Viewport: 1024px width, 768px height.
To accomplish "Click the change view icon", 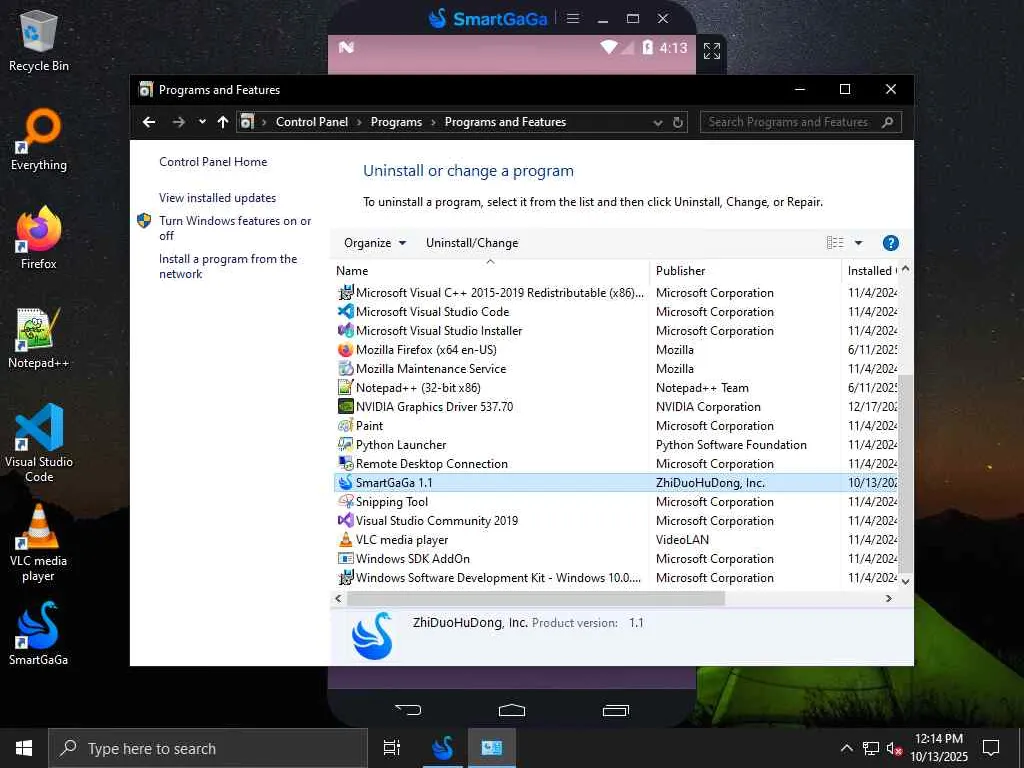I will [835, 243].
